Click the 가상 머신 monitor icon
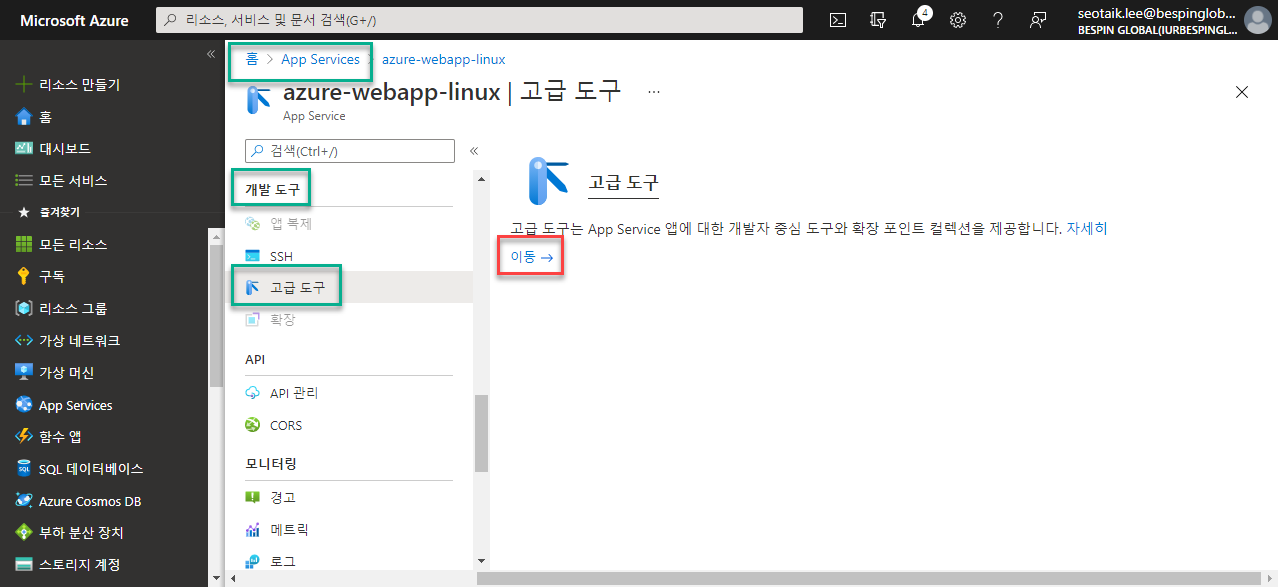 [x=25, y=372]
